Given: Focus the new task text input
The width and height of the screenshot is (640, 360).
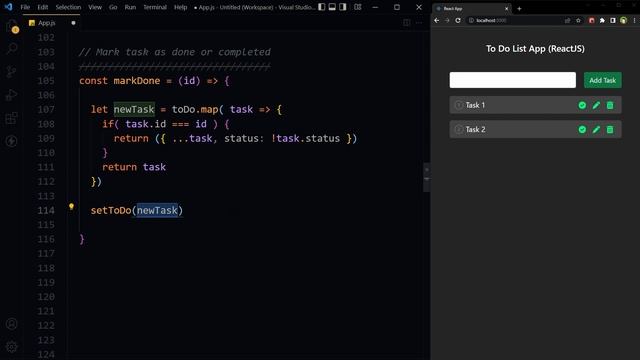Looking at the screenshot, I should click(513, 80).
